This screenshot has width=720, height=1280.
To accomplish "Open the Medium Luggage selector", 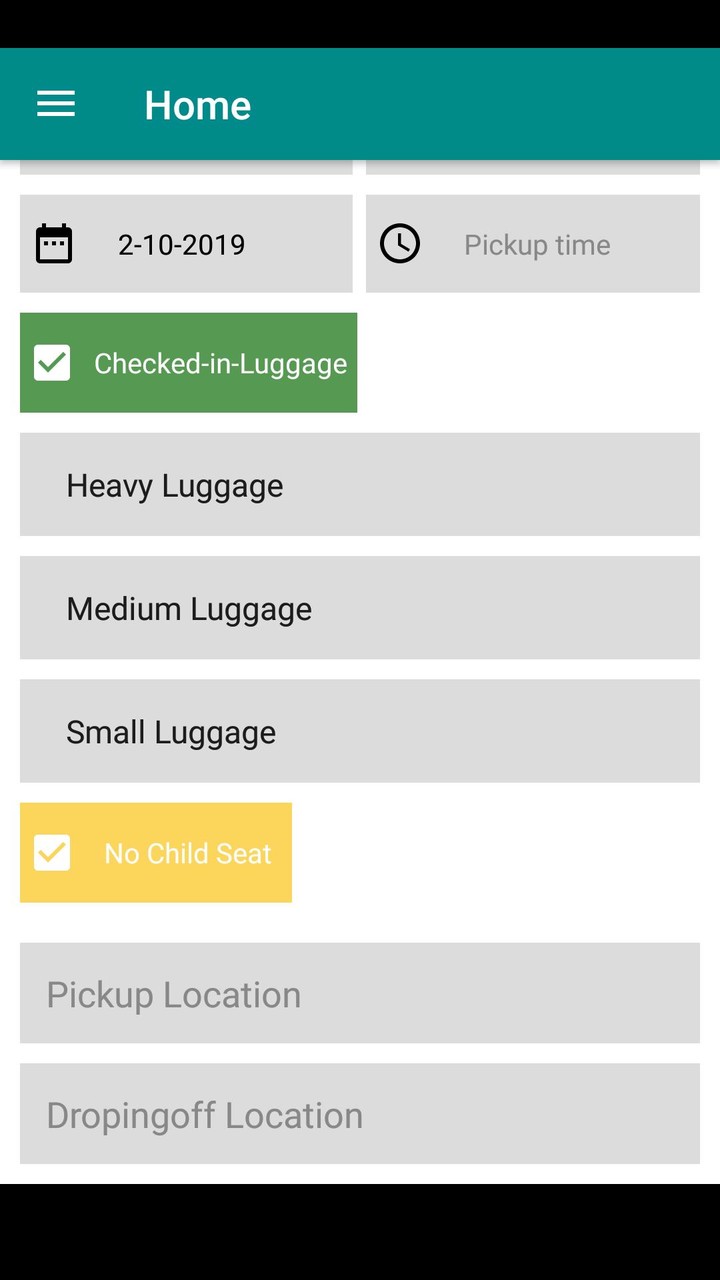I will (360, 607).
